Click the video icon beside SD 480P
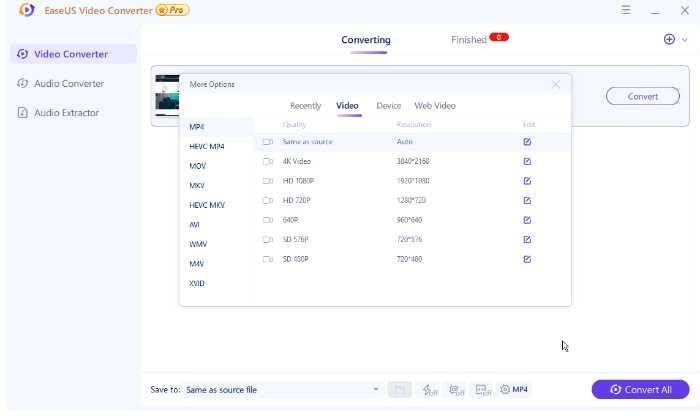Image resolution: width=700 pixels, height=420 pixels. pos(268,259)
